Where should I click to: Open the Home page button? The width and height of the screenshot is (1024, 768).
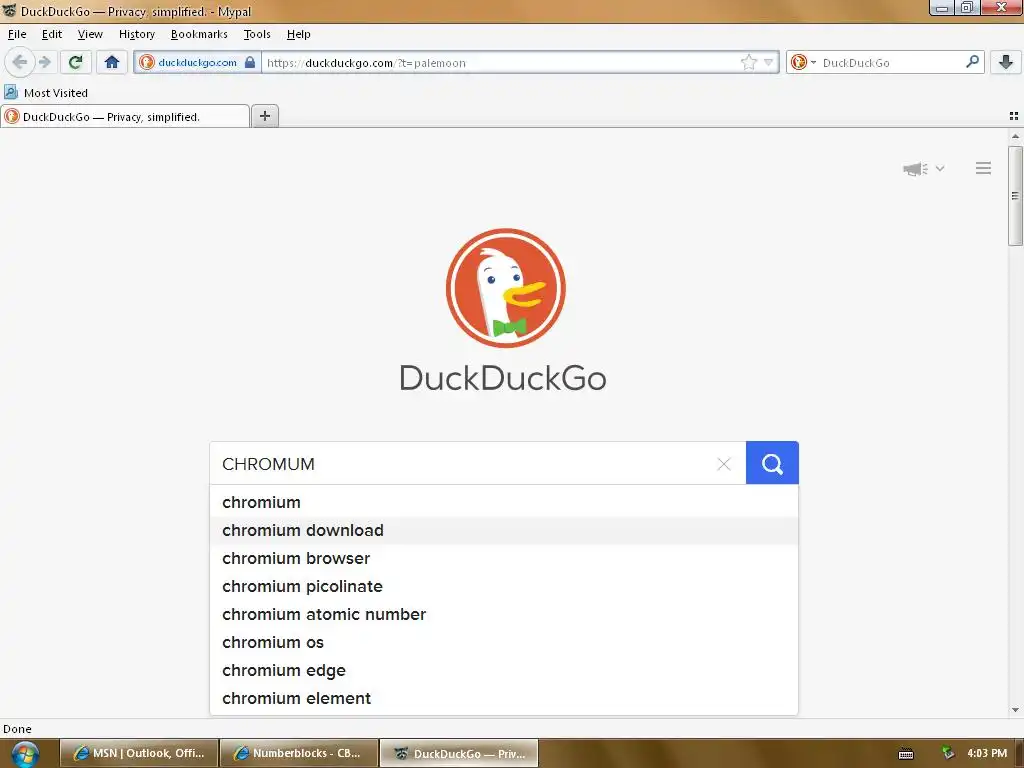[112, 62]
